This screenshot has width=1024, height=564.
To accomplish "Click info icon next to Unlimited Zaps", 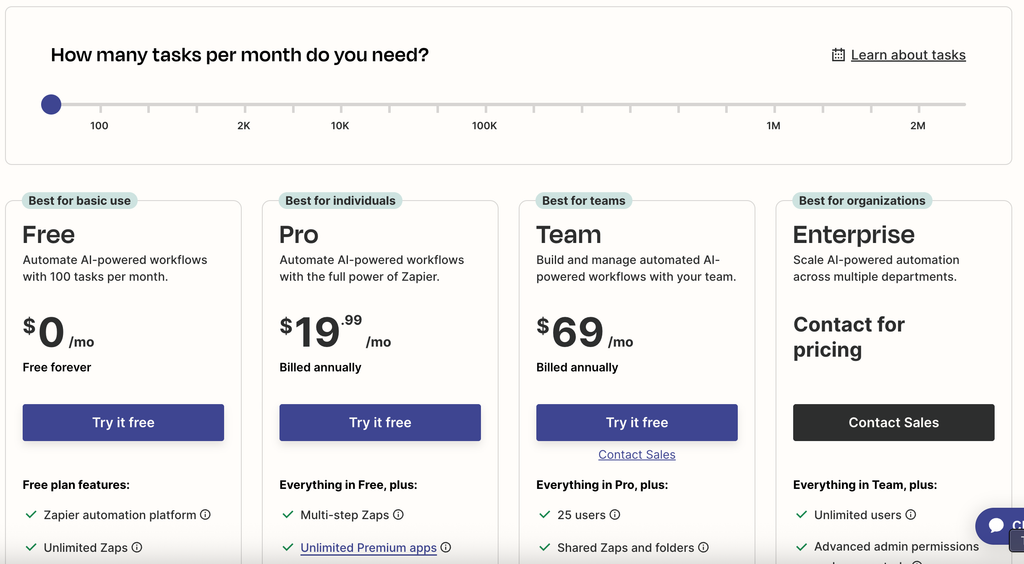I will [x=136, y=547].
